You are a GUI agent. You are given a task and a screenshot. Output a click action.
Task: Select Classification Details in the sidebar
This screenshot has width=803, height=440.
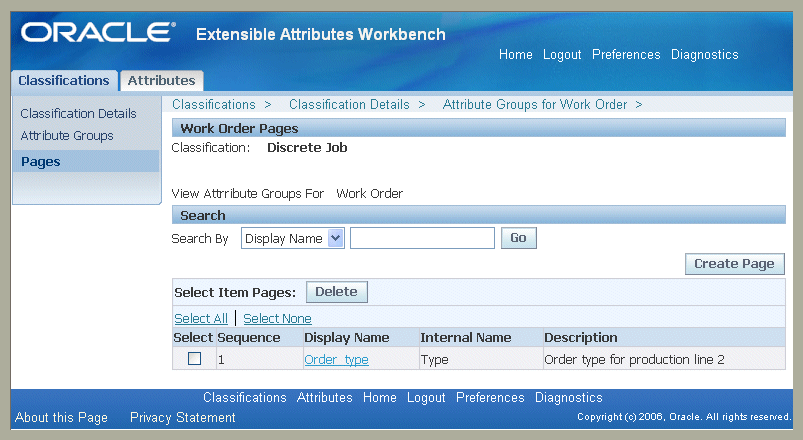[x=78, y=113]
